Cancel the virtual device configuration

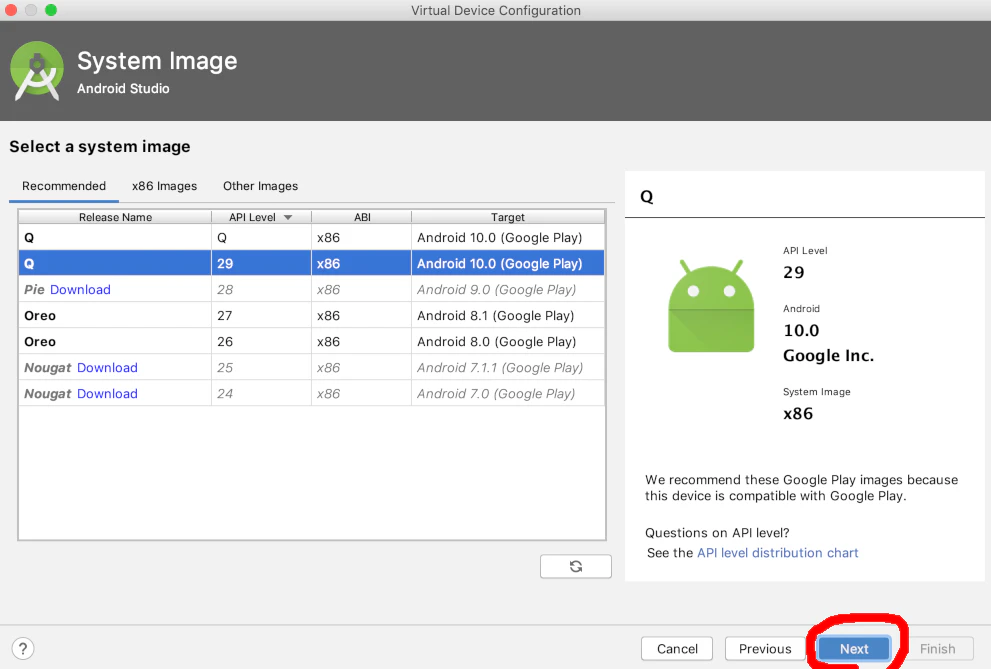tap(677, 649)
